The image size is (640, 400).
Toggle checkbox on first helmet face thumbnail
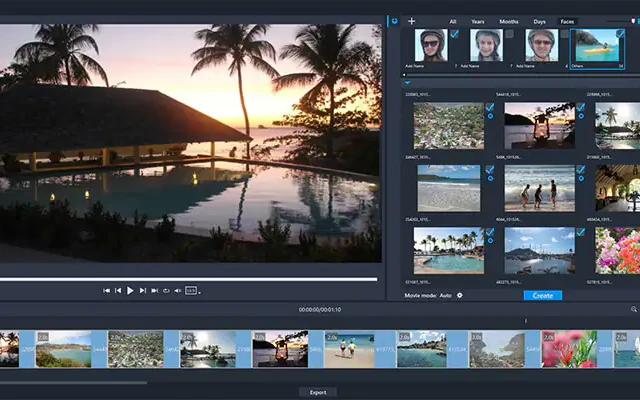[455, 34]
